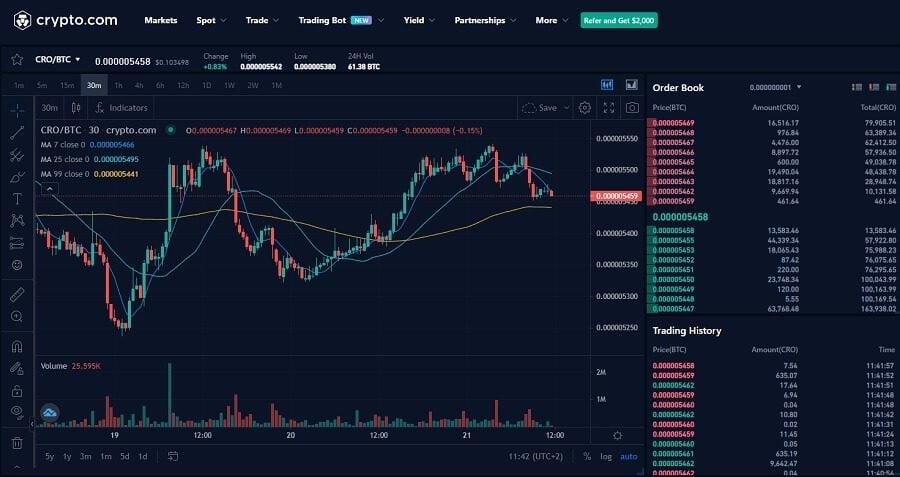Enter fullscreen chart mode
The width and height of the screenshot is (900, 477).
pos(608,107)
